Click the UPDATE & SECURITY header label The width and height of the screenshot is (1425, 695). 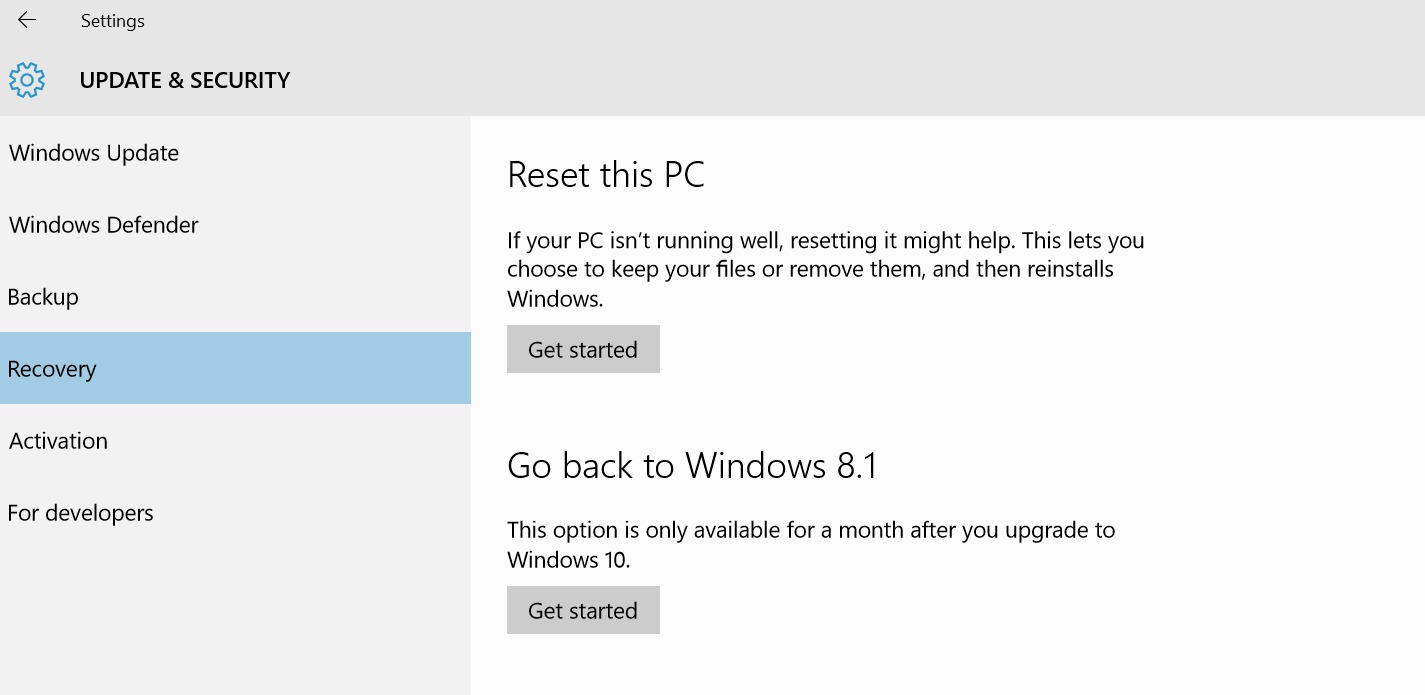185,80
